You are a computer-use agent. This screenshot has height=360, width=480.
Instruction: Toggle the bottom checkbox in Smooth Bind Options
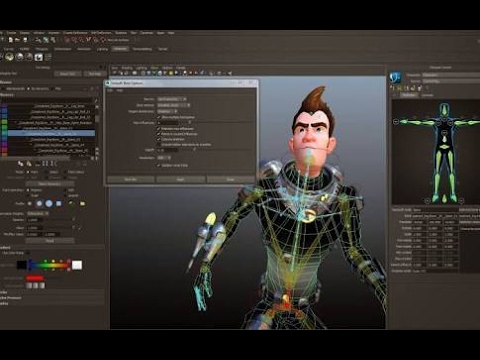(159, 165)
